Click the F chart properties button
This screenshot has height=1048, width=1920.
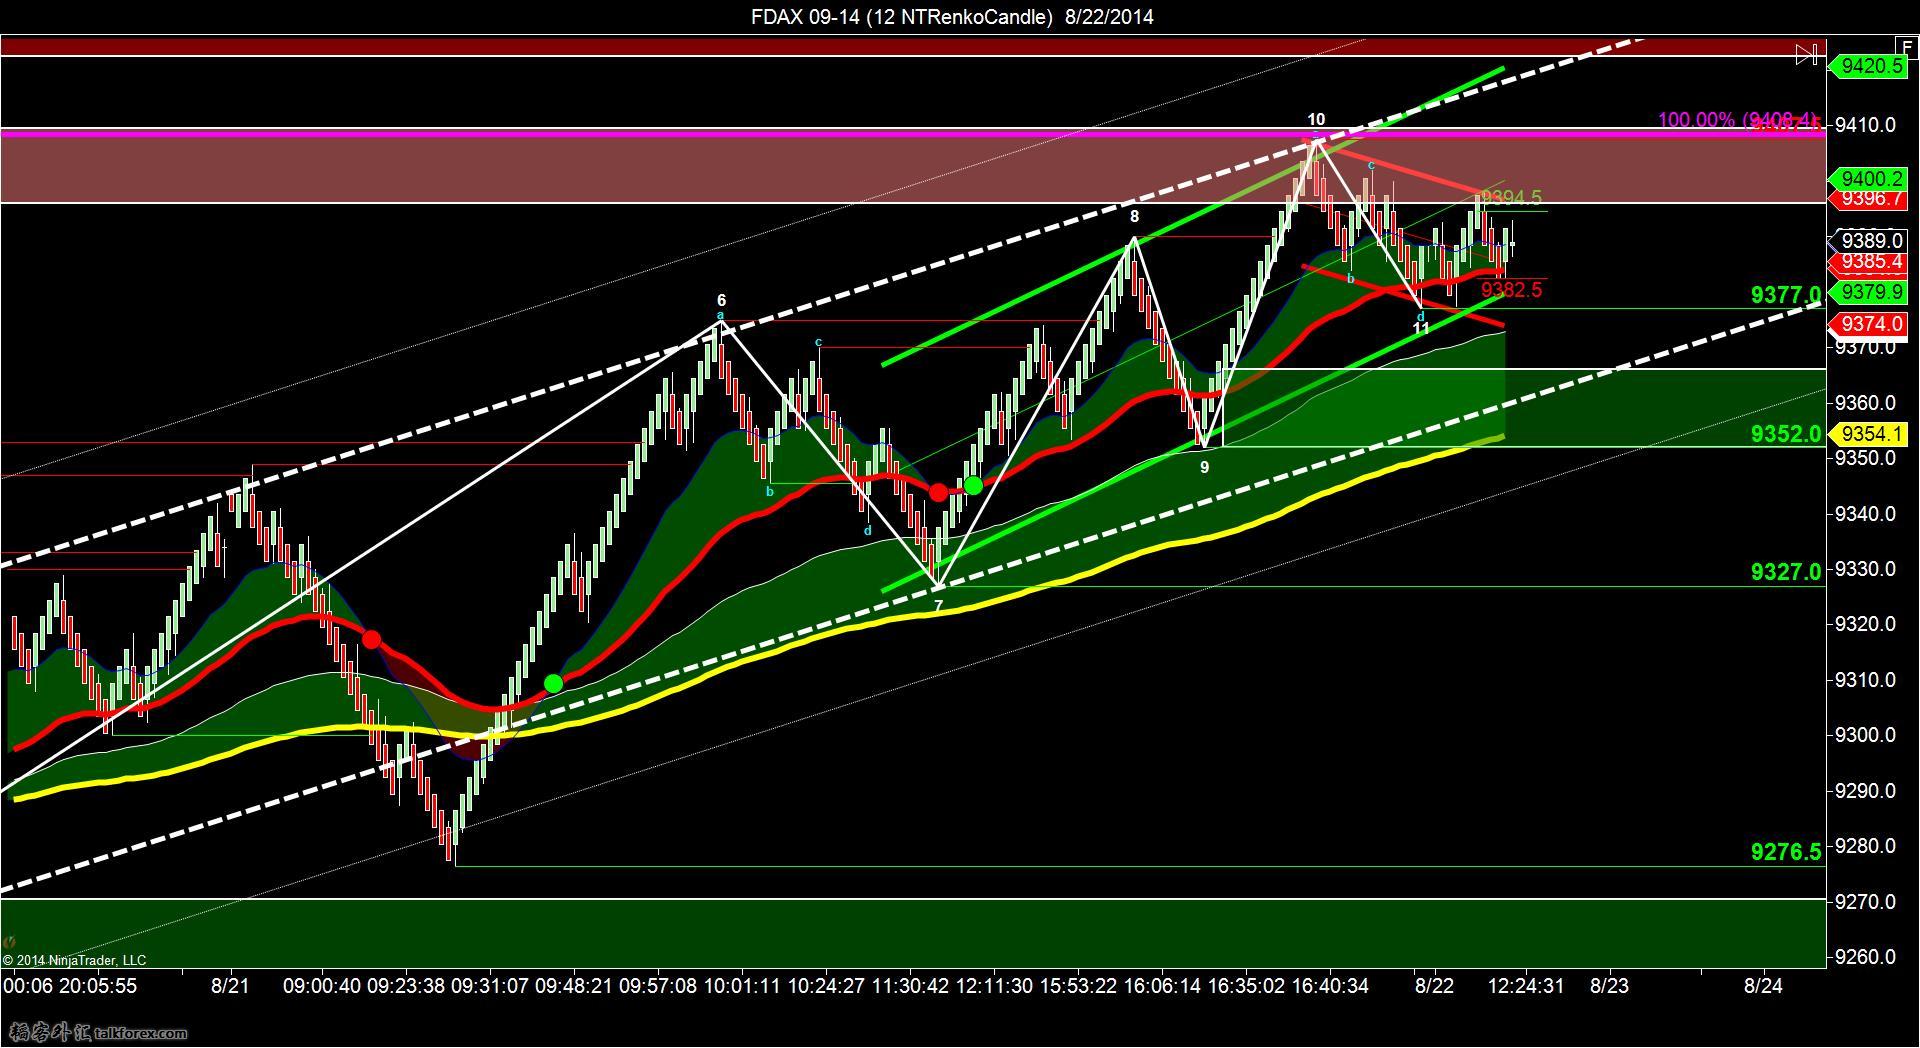pyautogui.click(x=1906, y=45)
